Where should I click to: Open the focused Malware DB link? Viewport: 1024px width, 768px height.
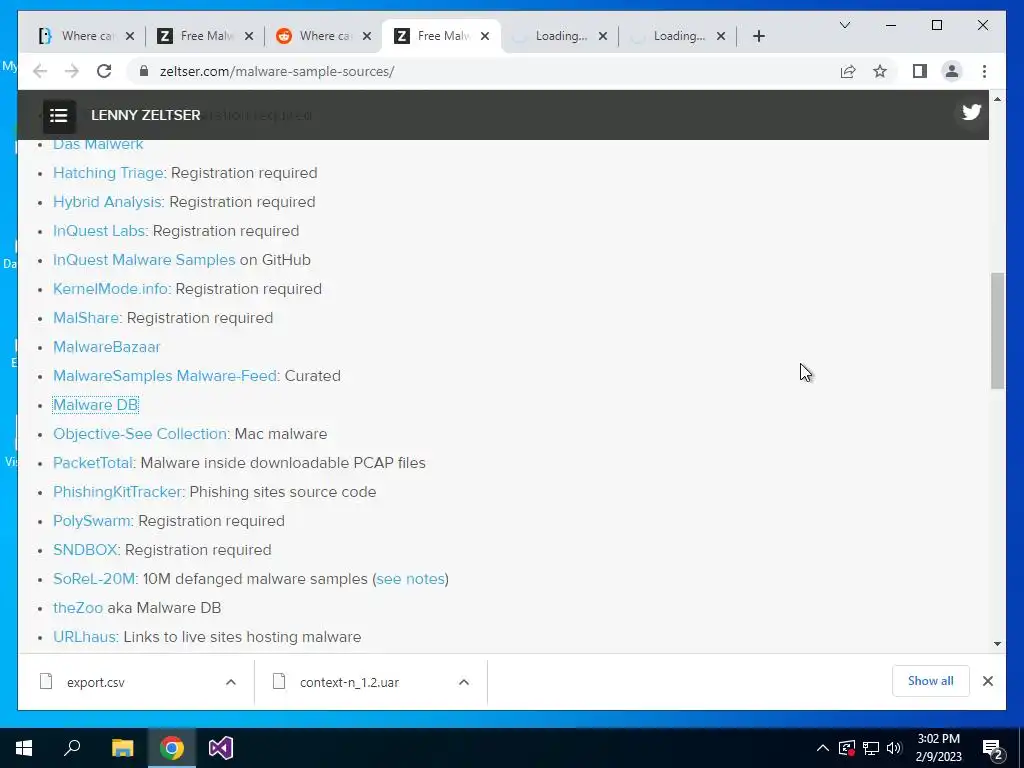[x=95, y=405]
